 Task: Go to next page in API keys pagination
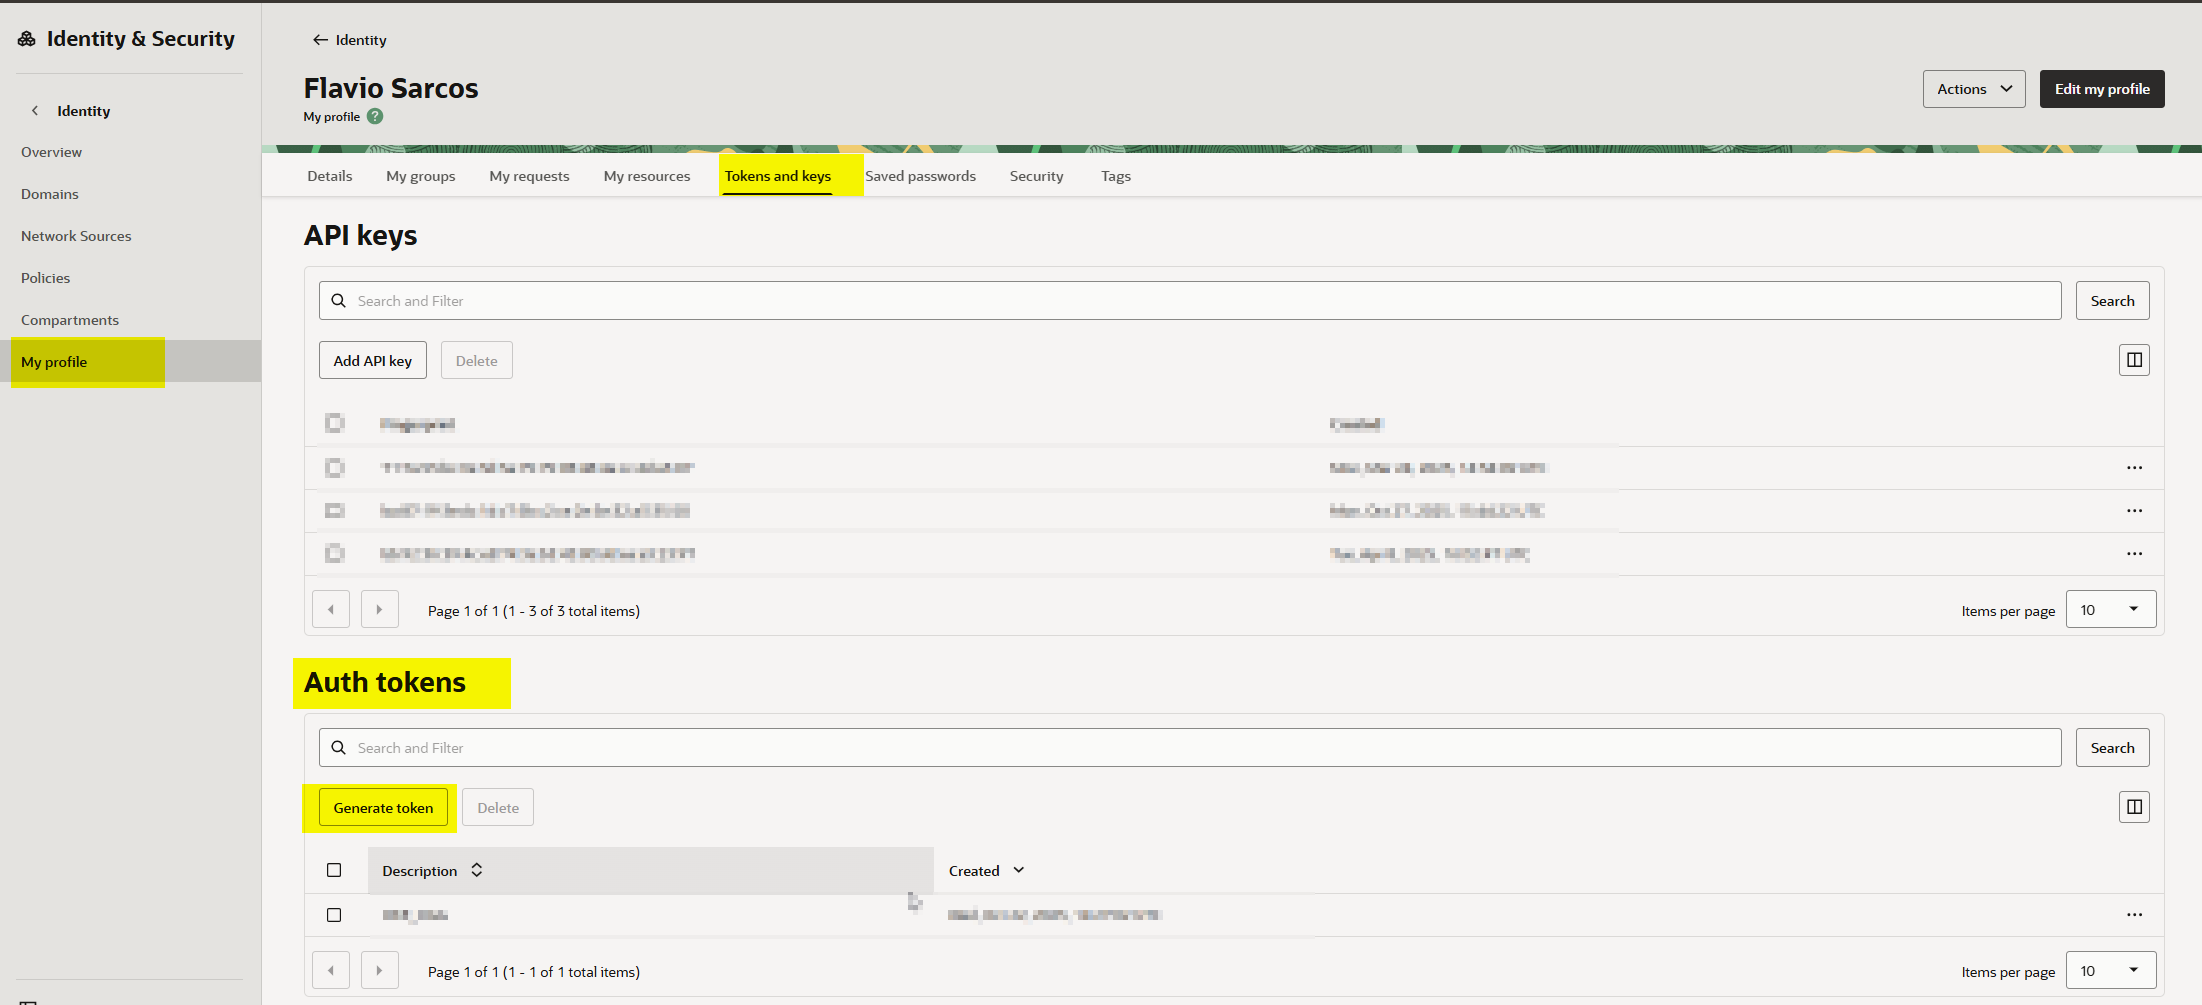[379, 609]
